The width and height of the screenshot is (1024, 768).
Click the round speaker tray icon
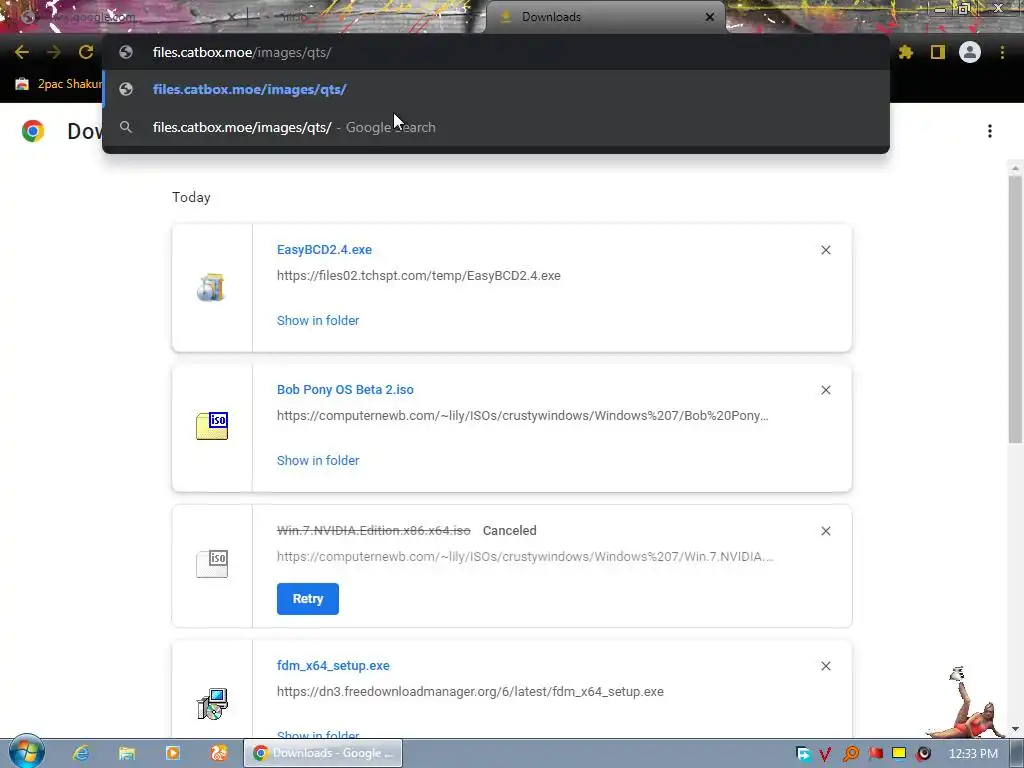pyautogui.click(x=924, y=754)
